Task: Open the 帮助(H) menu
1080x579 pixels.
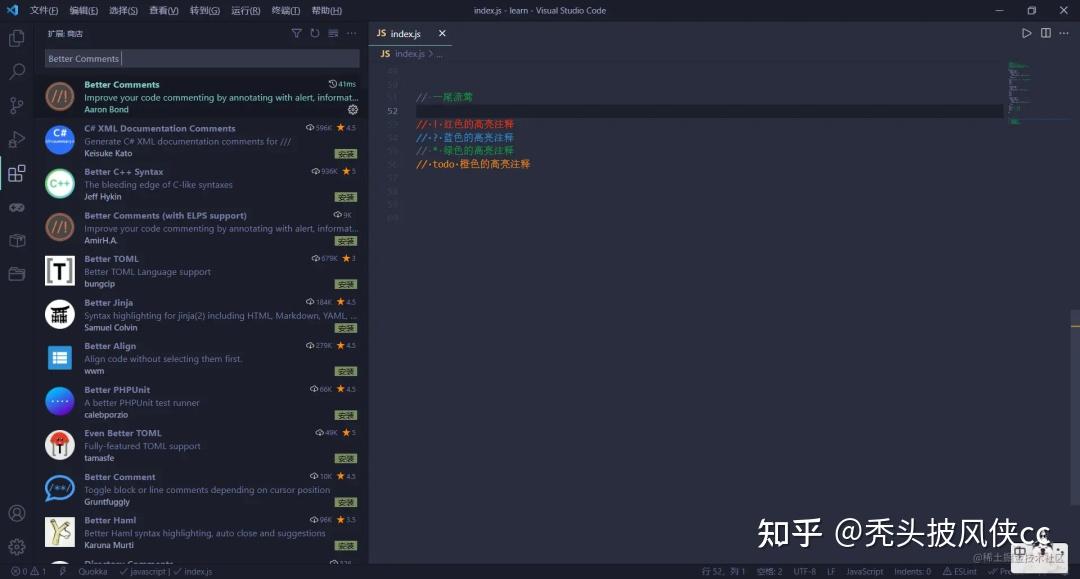Action: [x=326, y=10]
